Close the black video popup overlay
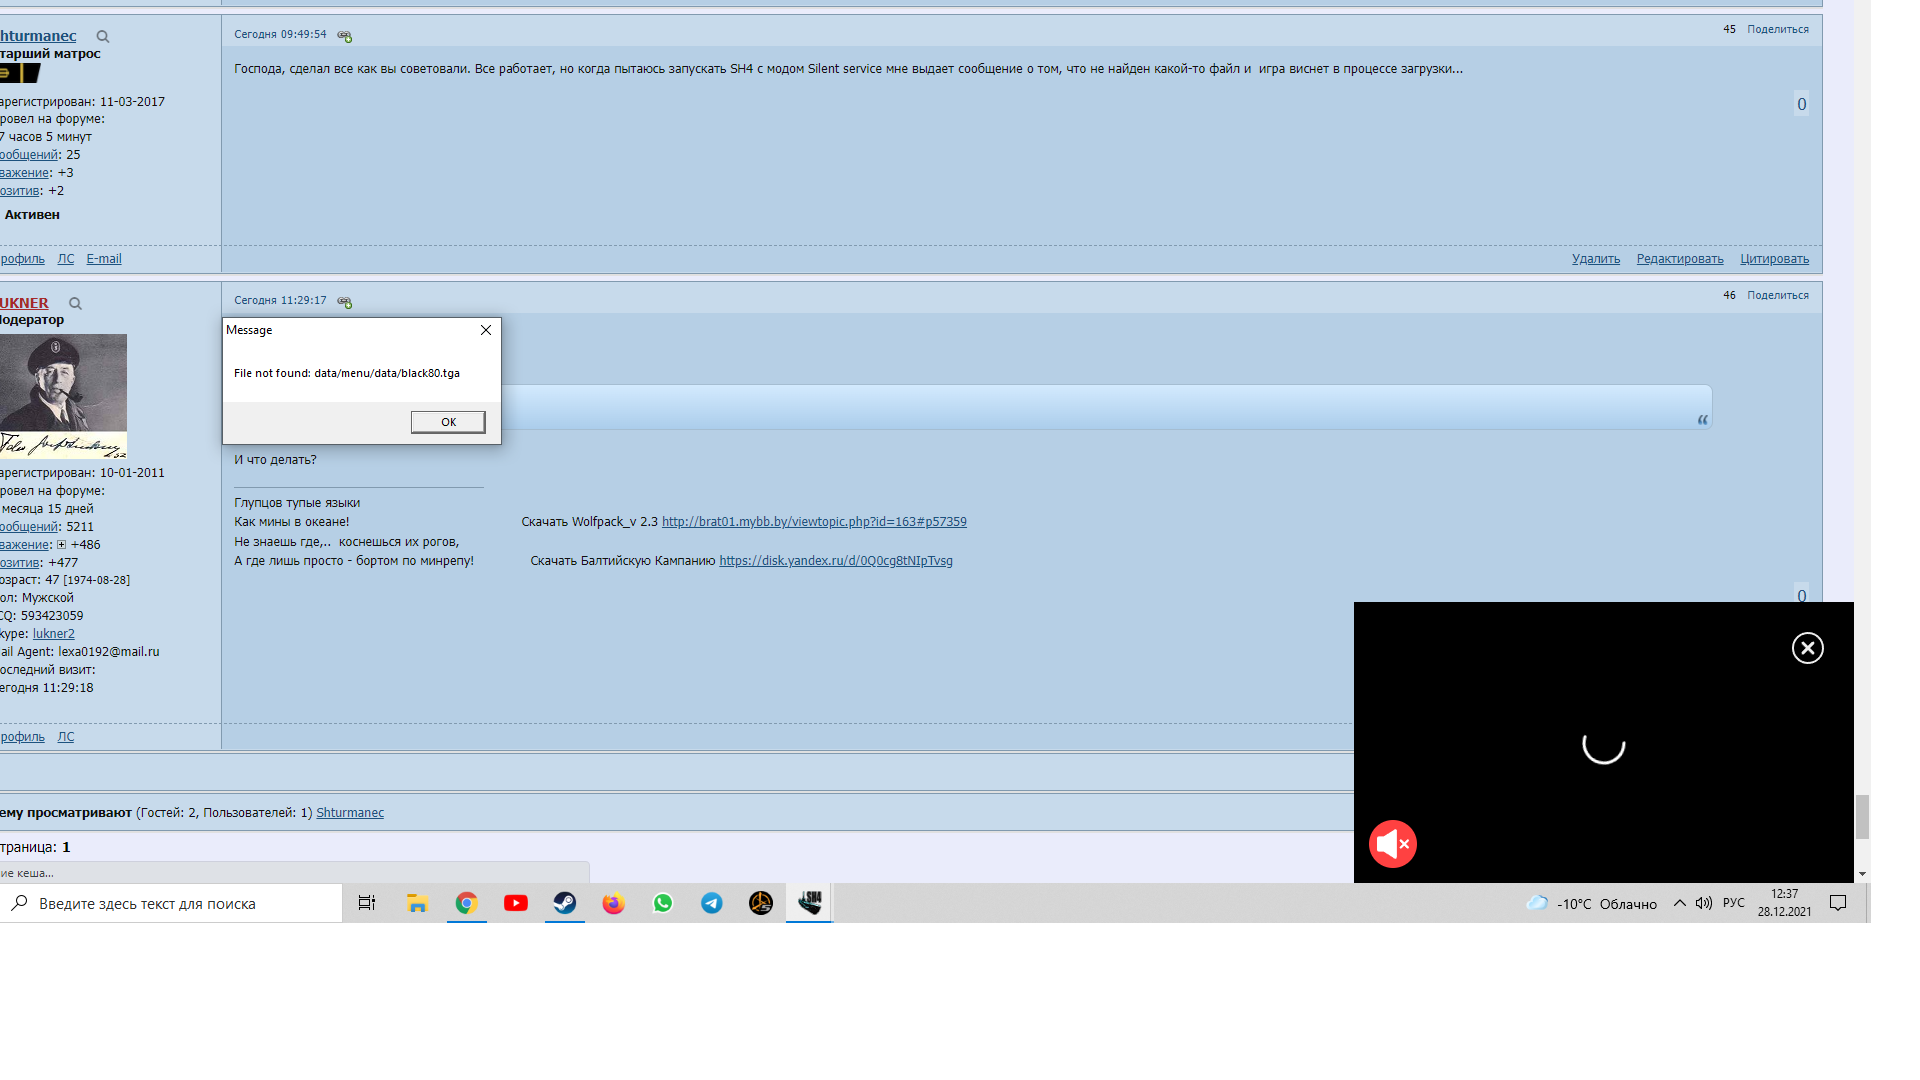The height and width of the screenshot is (1080, 1920). coord(1807,648)
